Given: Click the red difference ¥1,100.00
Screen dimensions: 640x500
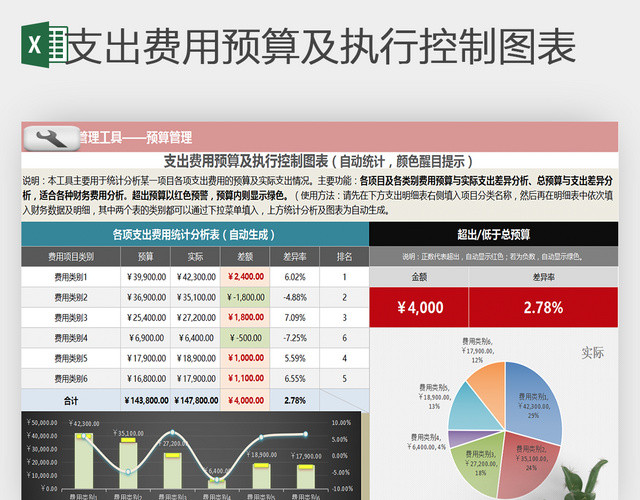Looking at the screenshot, I should coord(246,379).
